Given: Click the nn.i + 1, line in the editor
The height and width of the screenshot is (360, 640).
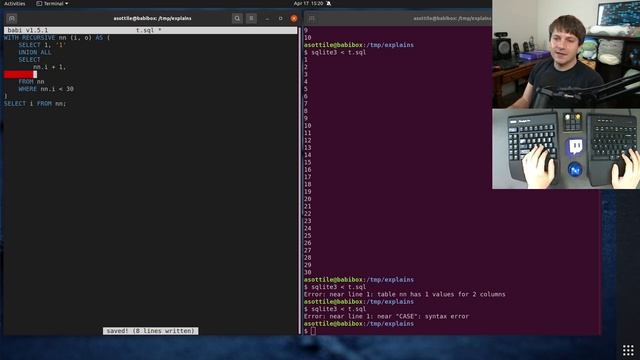Looking at the screenshot, I should [x=49, y=67].
